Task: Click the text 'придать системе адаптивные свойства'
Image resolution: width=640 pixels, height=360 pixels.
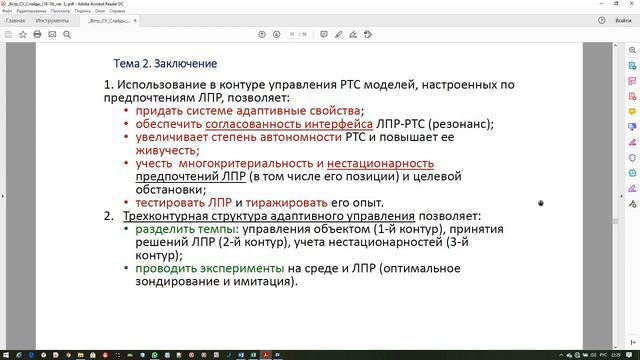Action: [248, 111]
